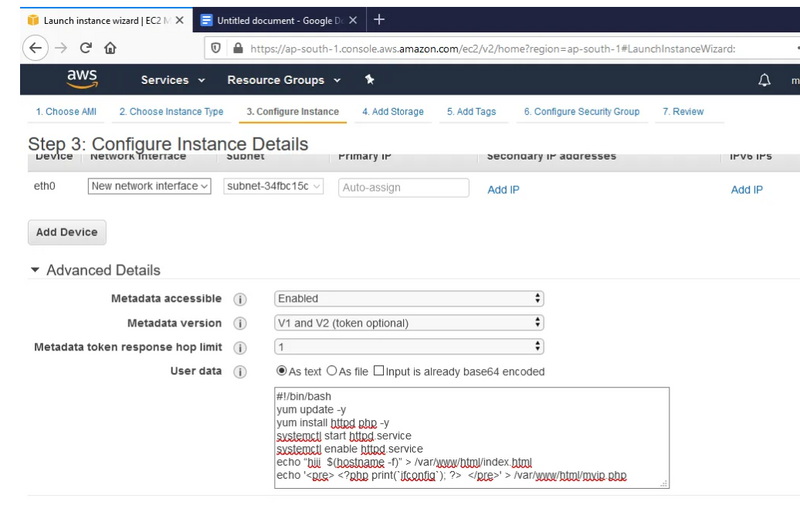Go to step 6 Configure Security Group
Viewport: 800px width, 515px height.
point(582,112)
